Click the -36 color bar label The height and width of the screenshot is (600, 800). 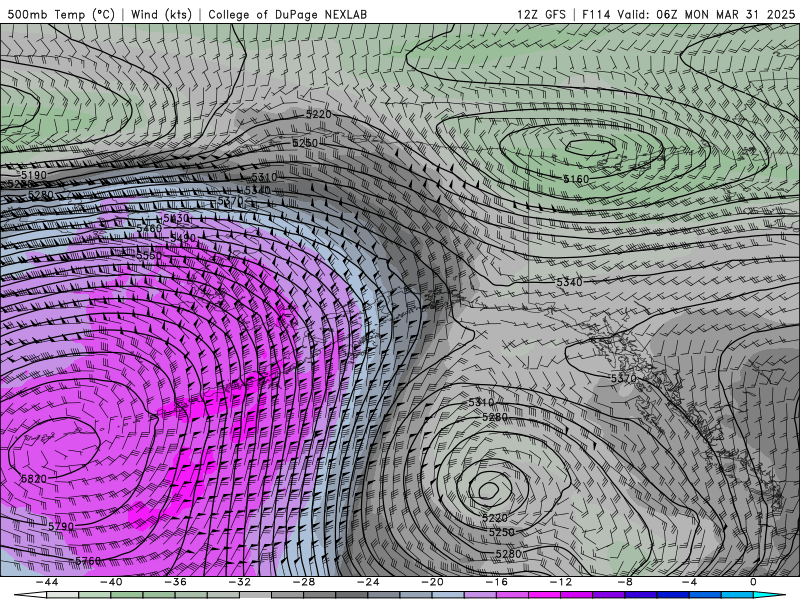click(176, 582)
